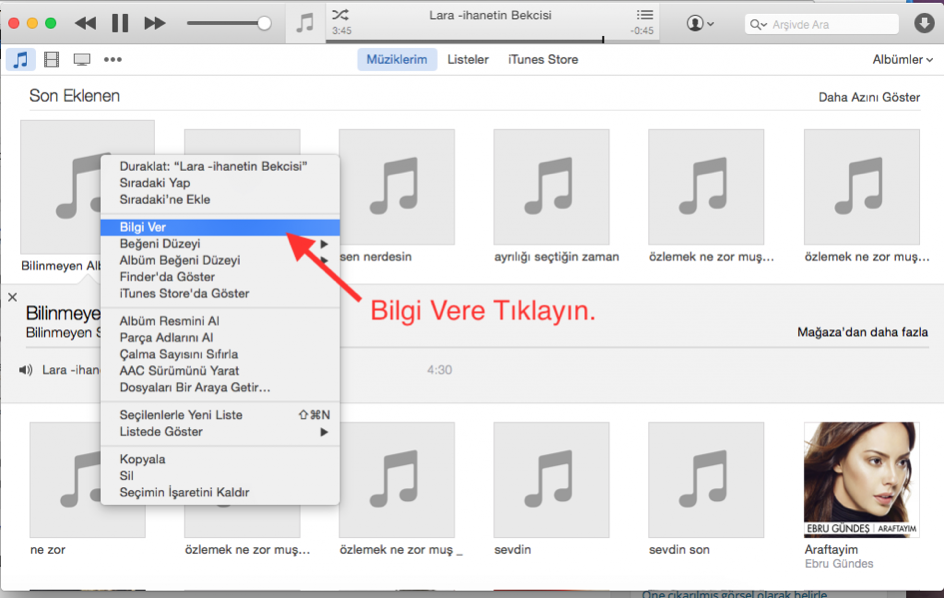This screenshot has width=944, height=598.
Task: Select Seçimin İşaretini Kaldır
Action: click(x=220, y=493)
